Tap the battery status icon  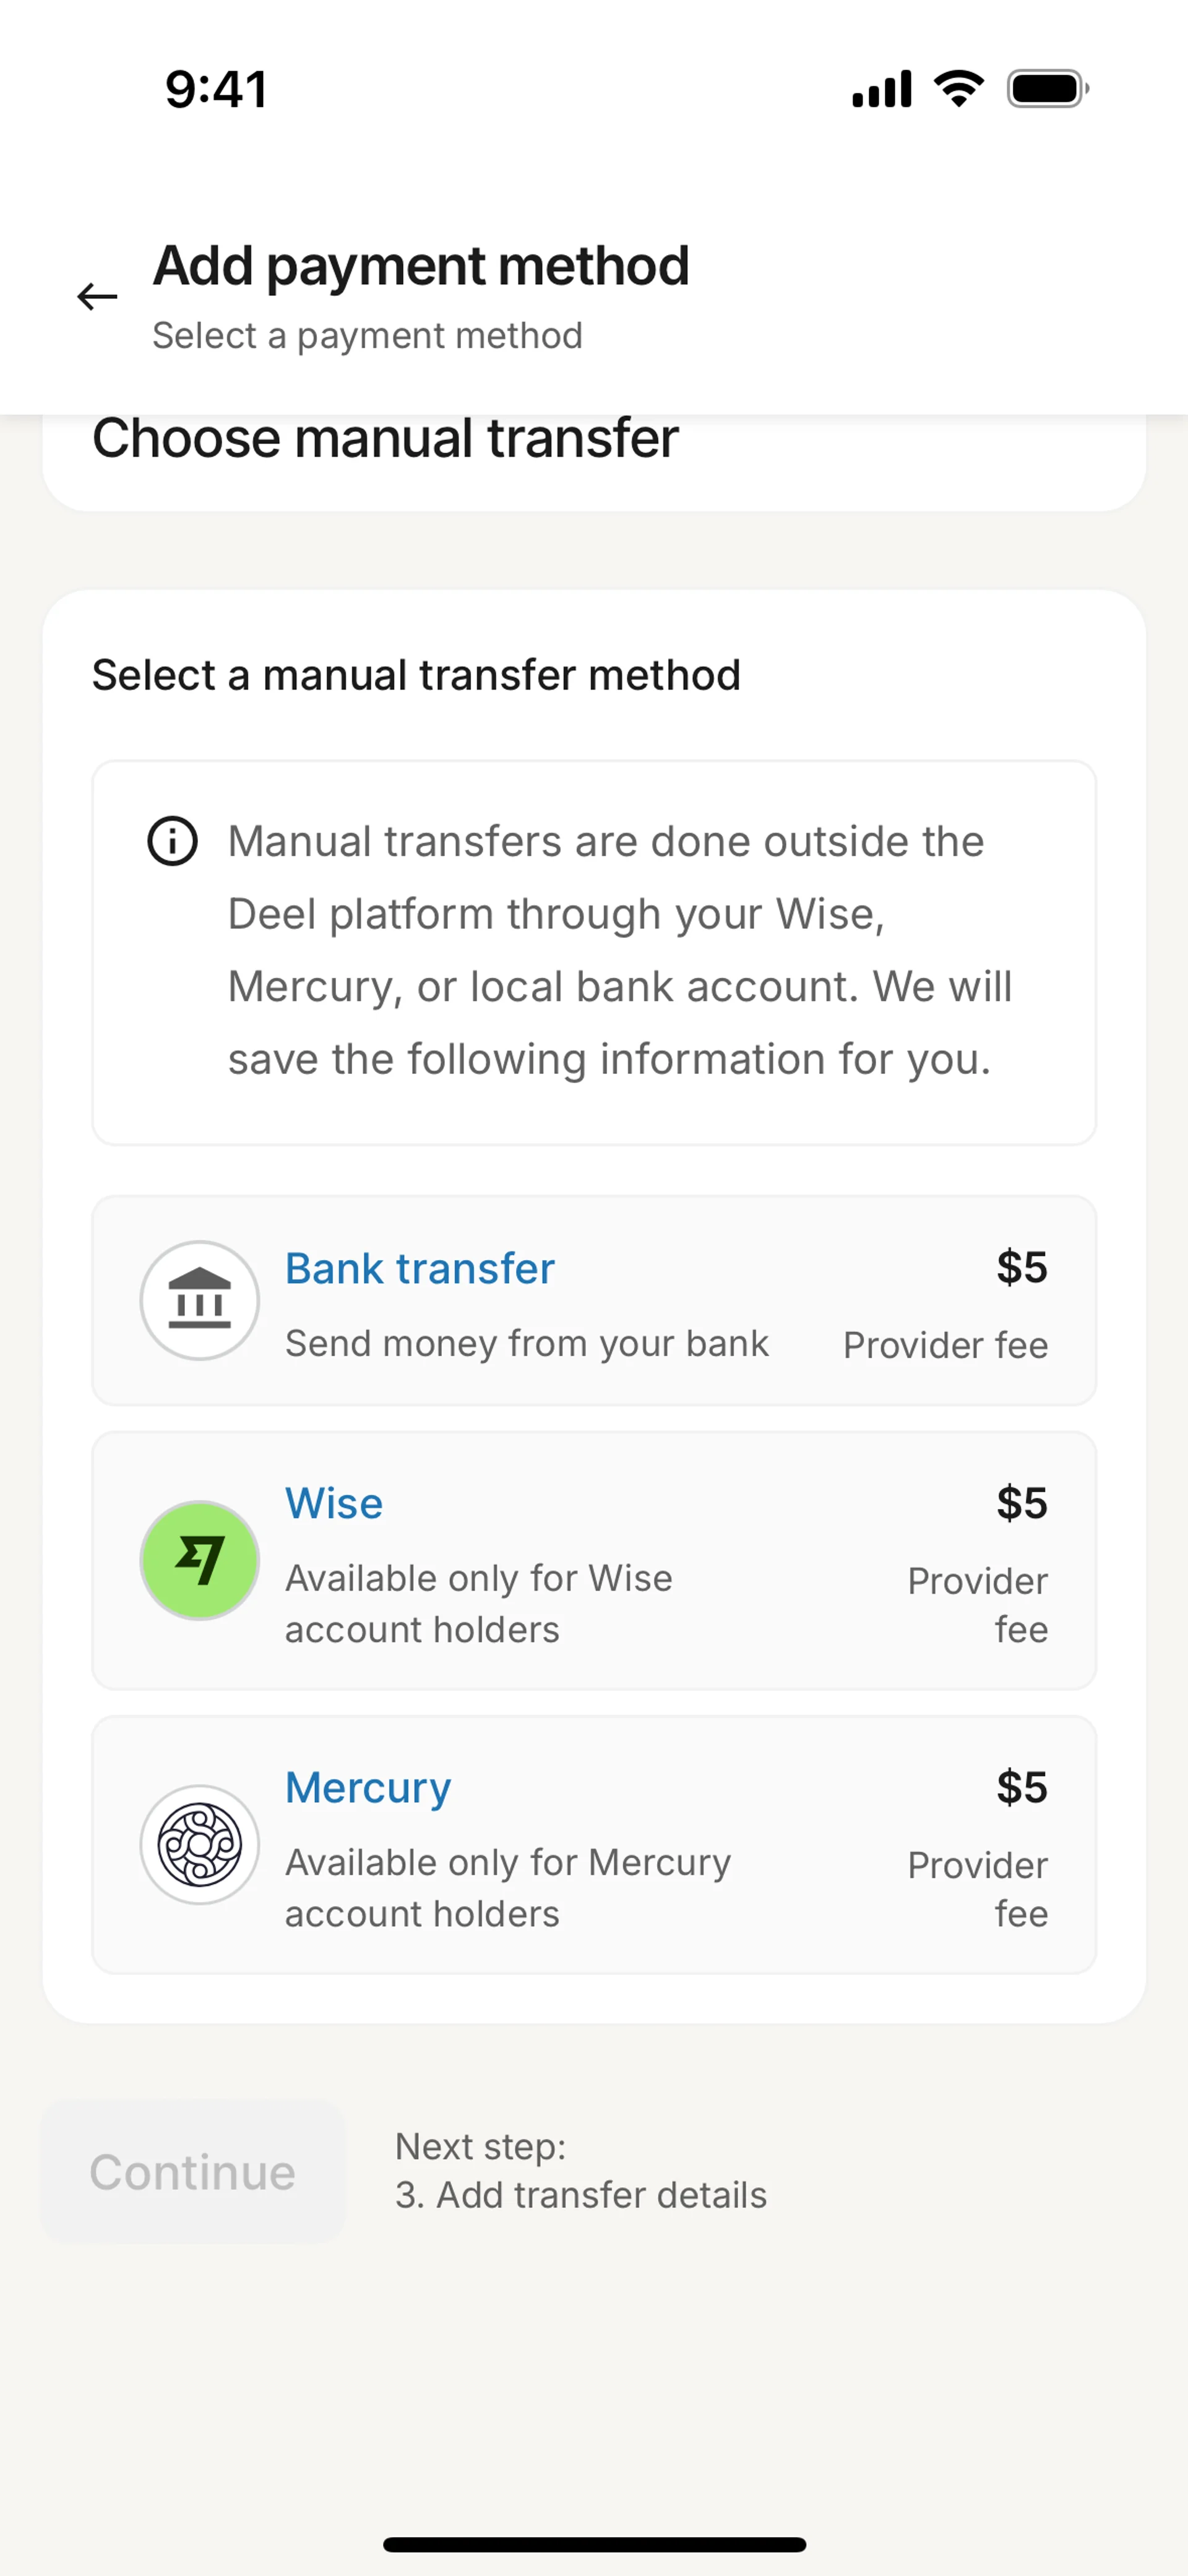[x=1047, y=89]
